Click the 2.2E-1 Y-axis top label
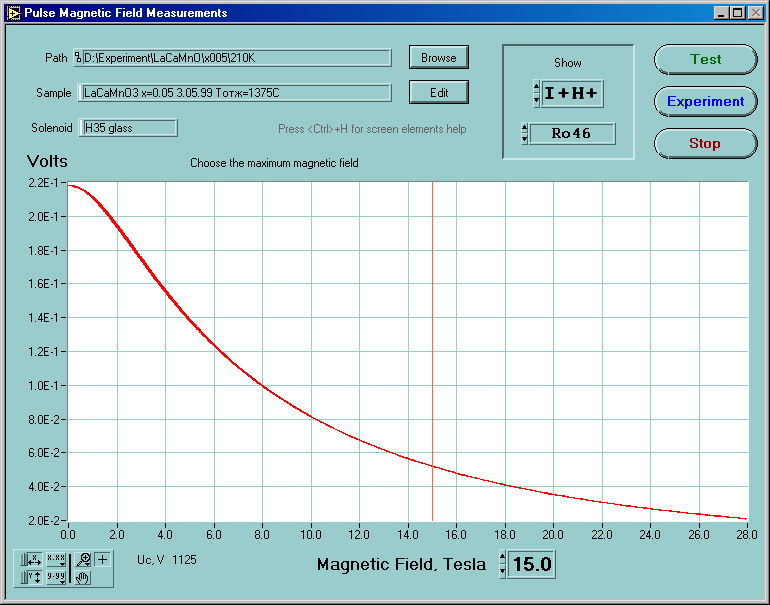Screen dimensions: 770x605 (43, 183)
